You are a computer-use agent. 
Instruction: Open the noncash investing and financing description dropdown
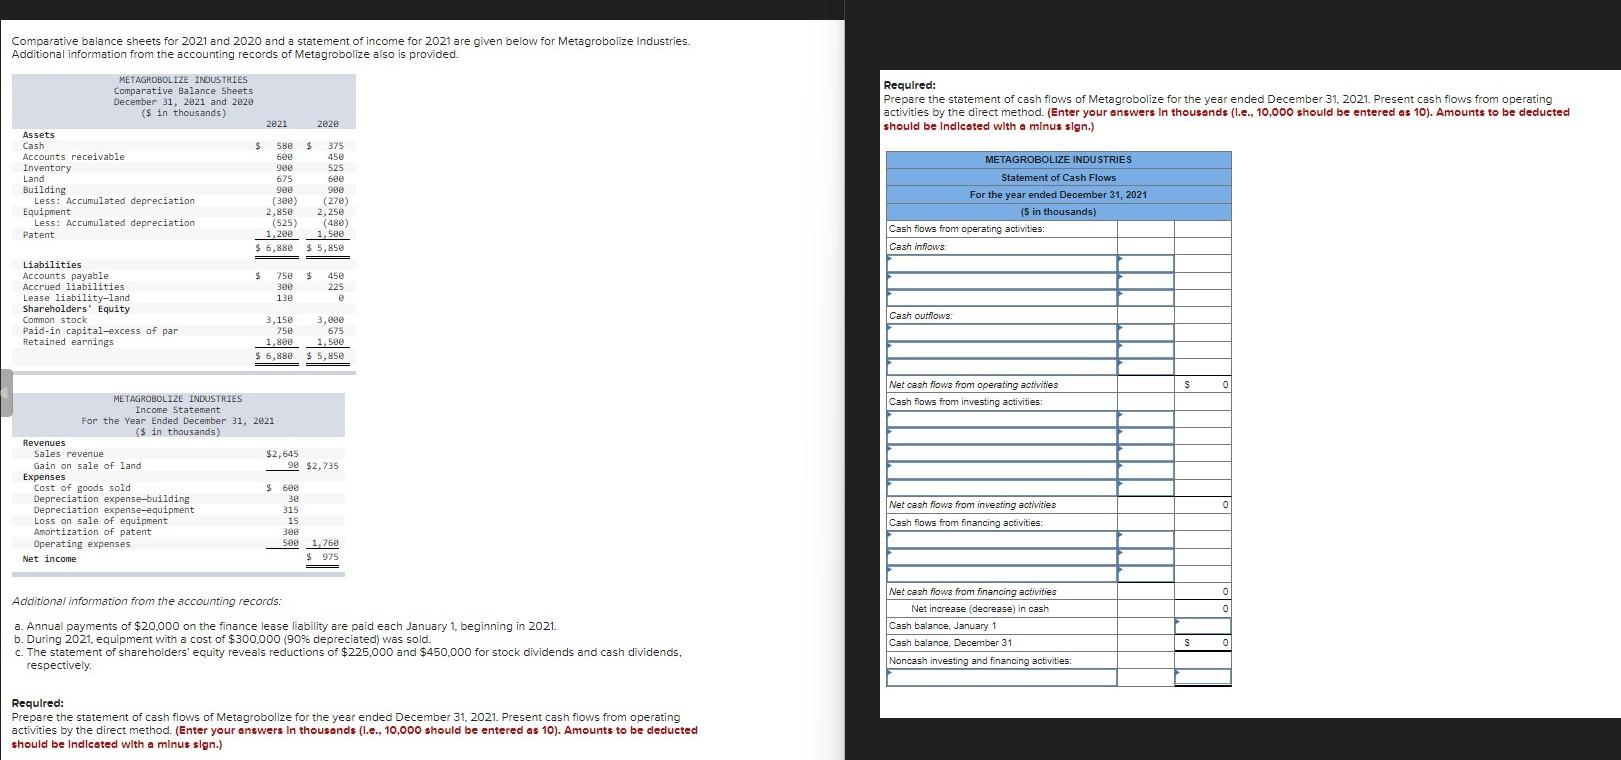[1002, 678]
